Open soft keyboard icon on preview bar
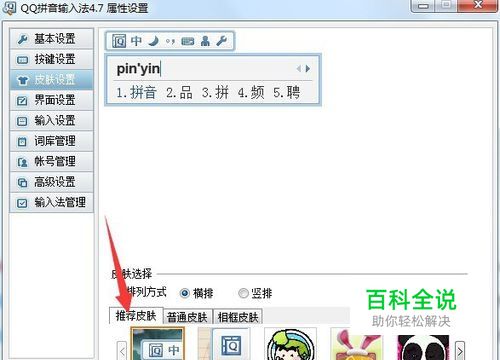Image resolution: width=500 pixels, height=360 pixels. (x=188, y=41)
